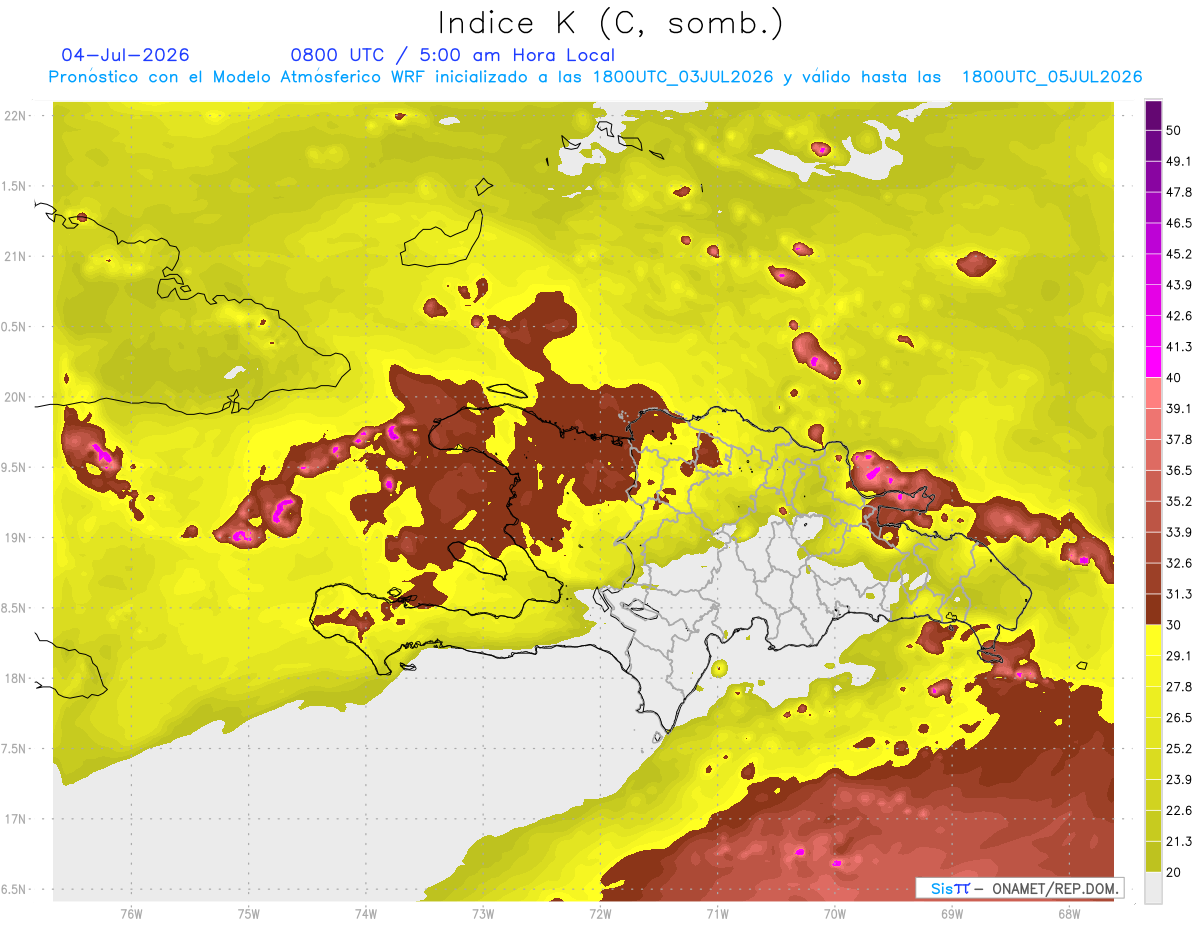Click the '0800 UTC / 5:00 am Hora Local' time label
This screenshot has width=1200, height=927.
[452, 55]
